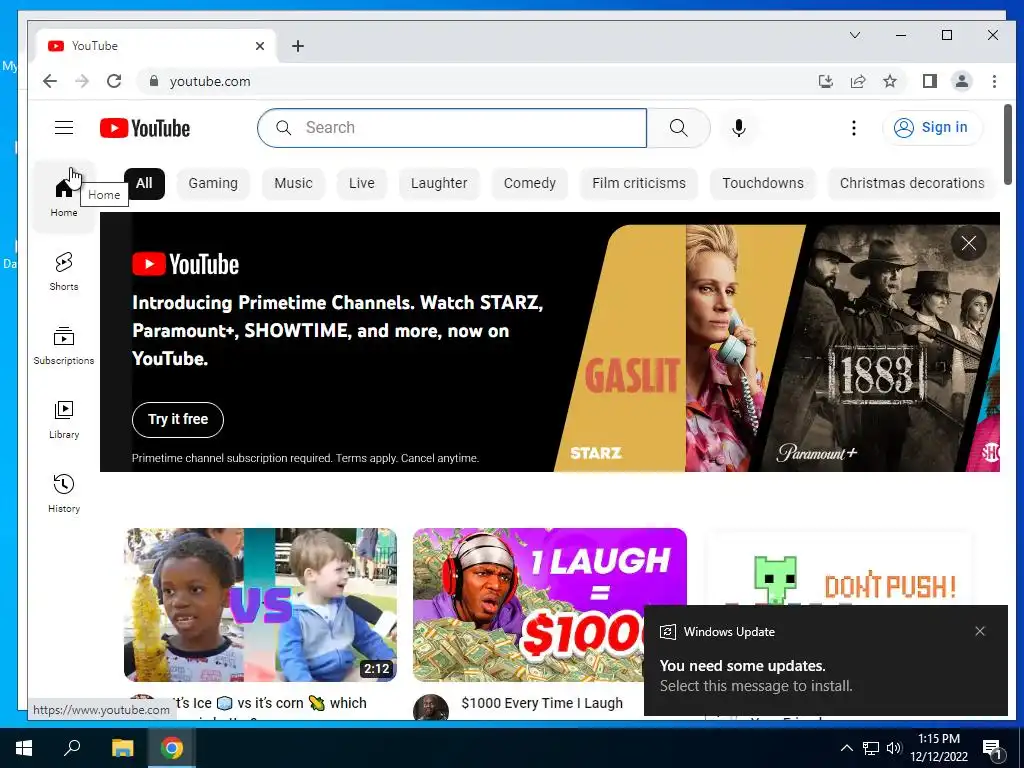Screen dimensions: 1024x768
Task: Click the volume speaker icon in tray
Action: [x=894, y=748]
